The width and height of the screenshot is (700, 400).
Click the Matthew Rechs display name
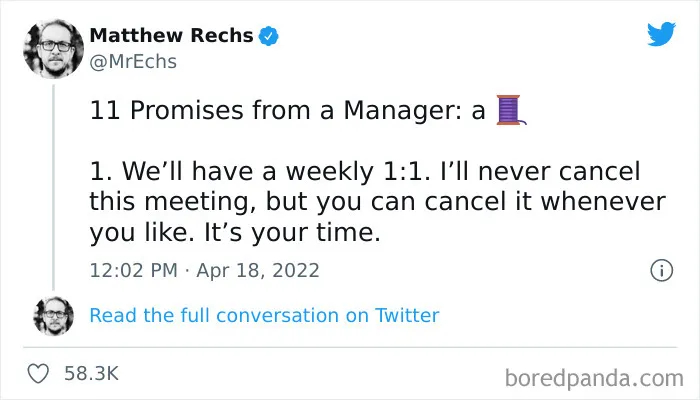point(171,36)
